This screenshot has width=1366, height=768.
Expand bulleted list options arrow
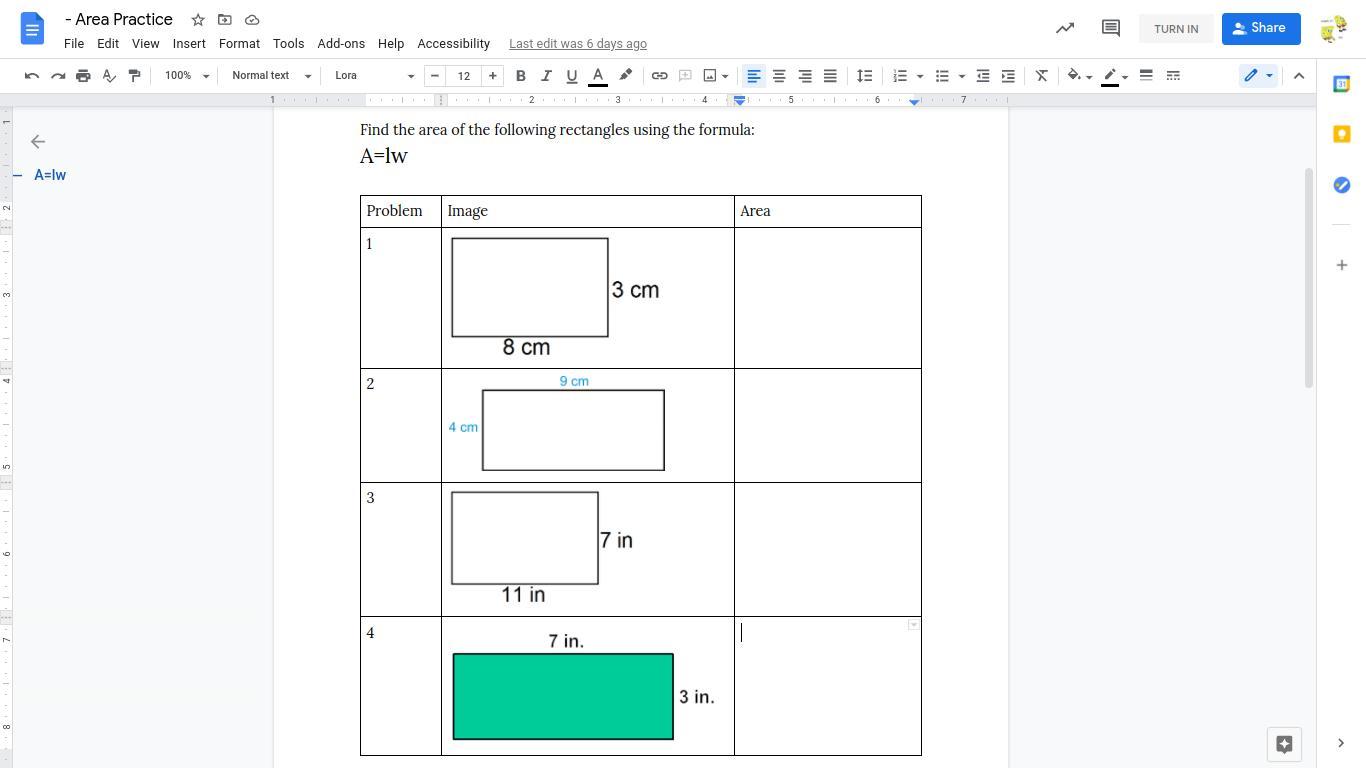[x=962, y=76]
